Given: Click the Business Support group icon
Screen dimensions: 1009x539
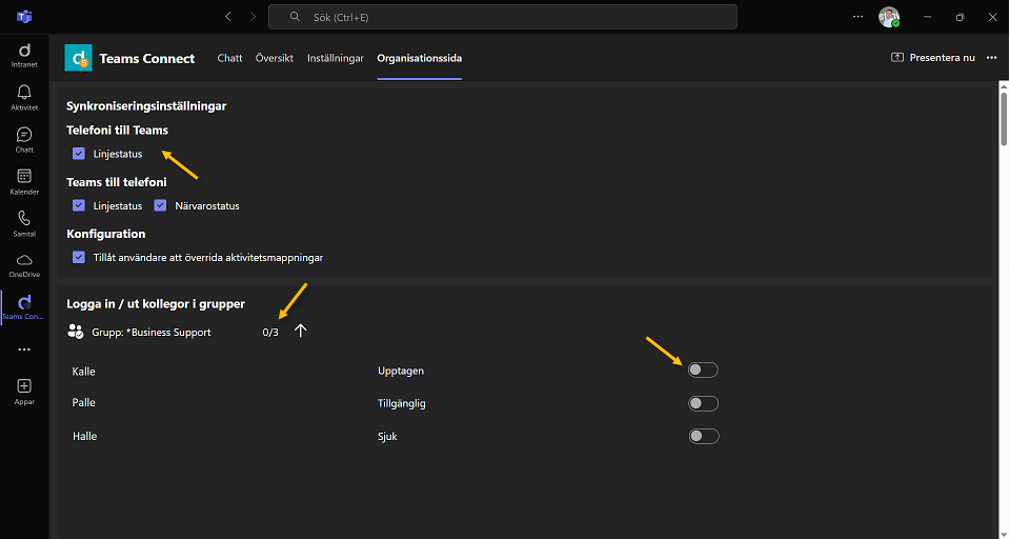Looking at the screenshot, I should 75,332.
